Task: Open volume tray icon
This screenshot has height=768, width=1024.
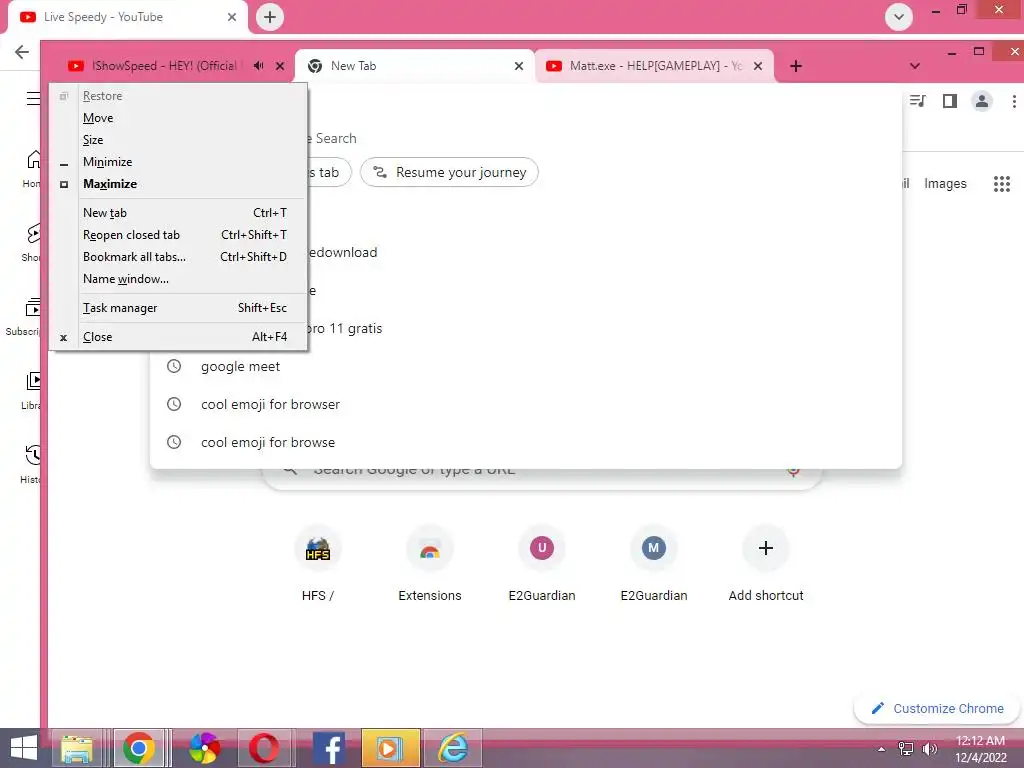Action: pyautogui.click(x=929, y=749)
